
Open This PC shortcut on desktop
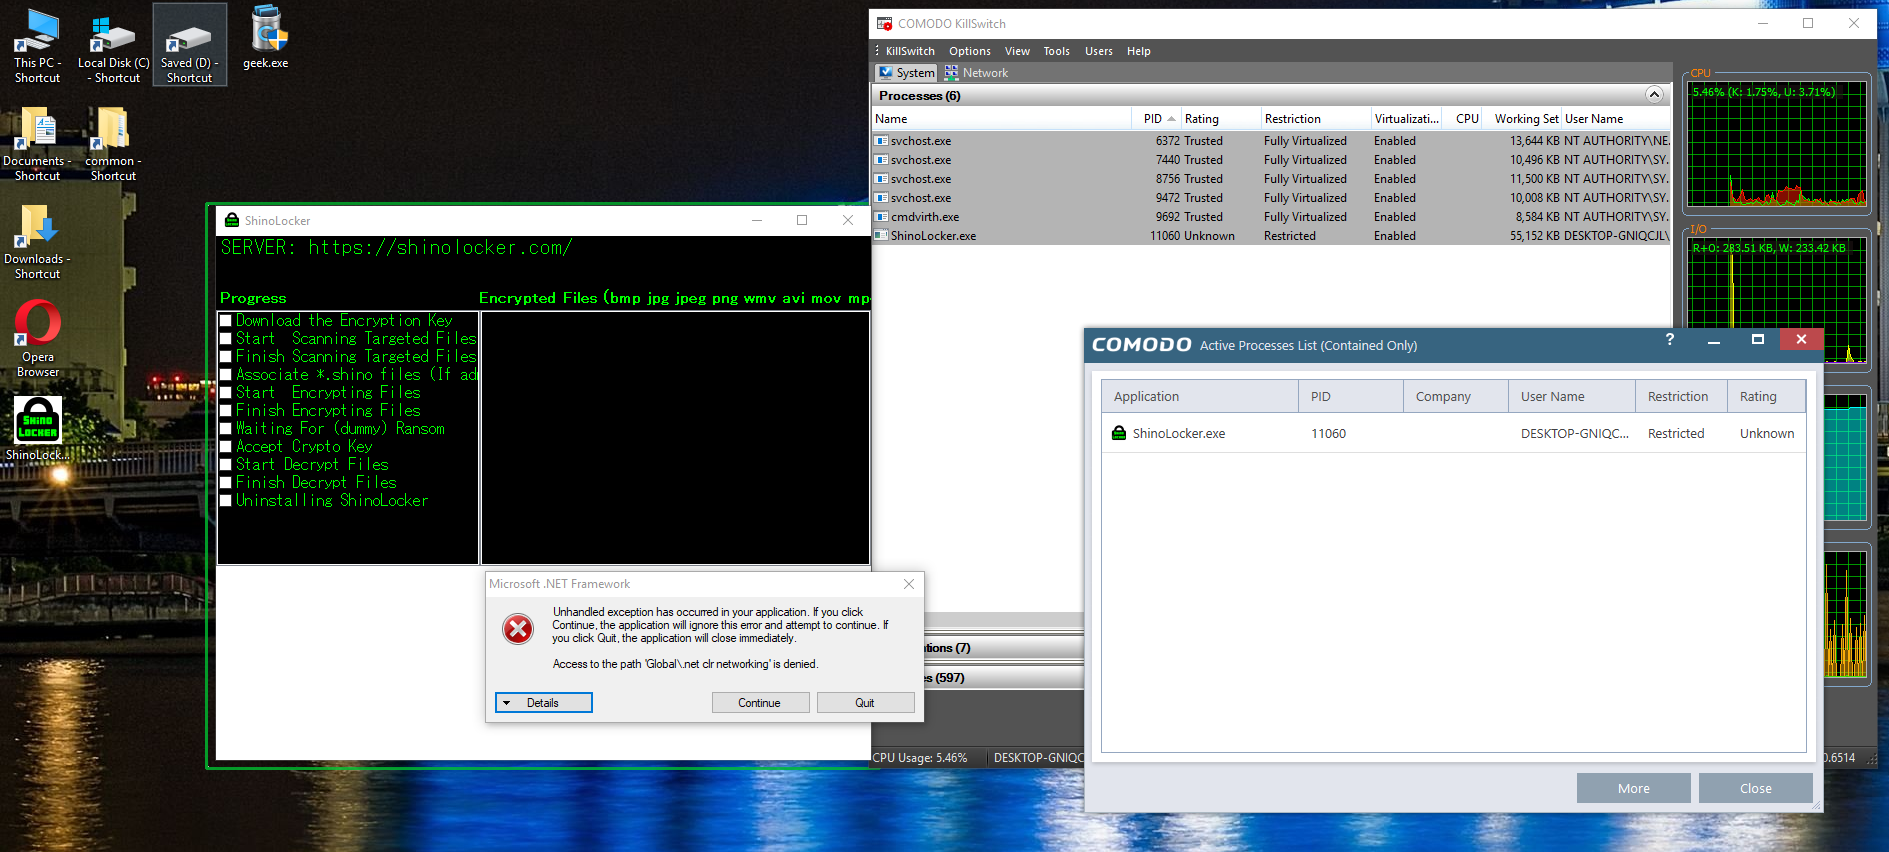[37, 46]
